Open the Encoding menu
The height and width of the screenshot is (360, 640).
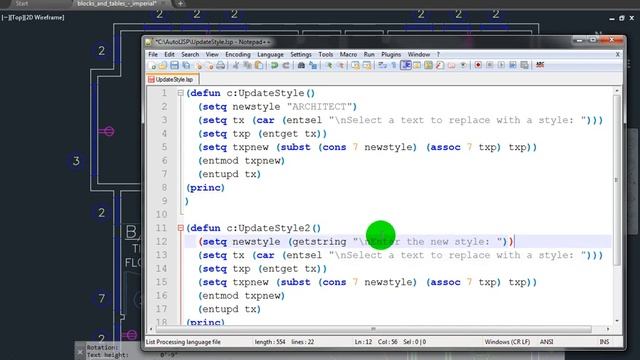(238, 54)
